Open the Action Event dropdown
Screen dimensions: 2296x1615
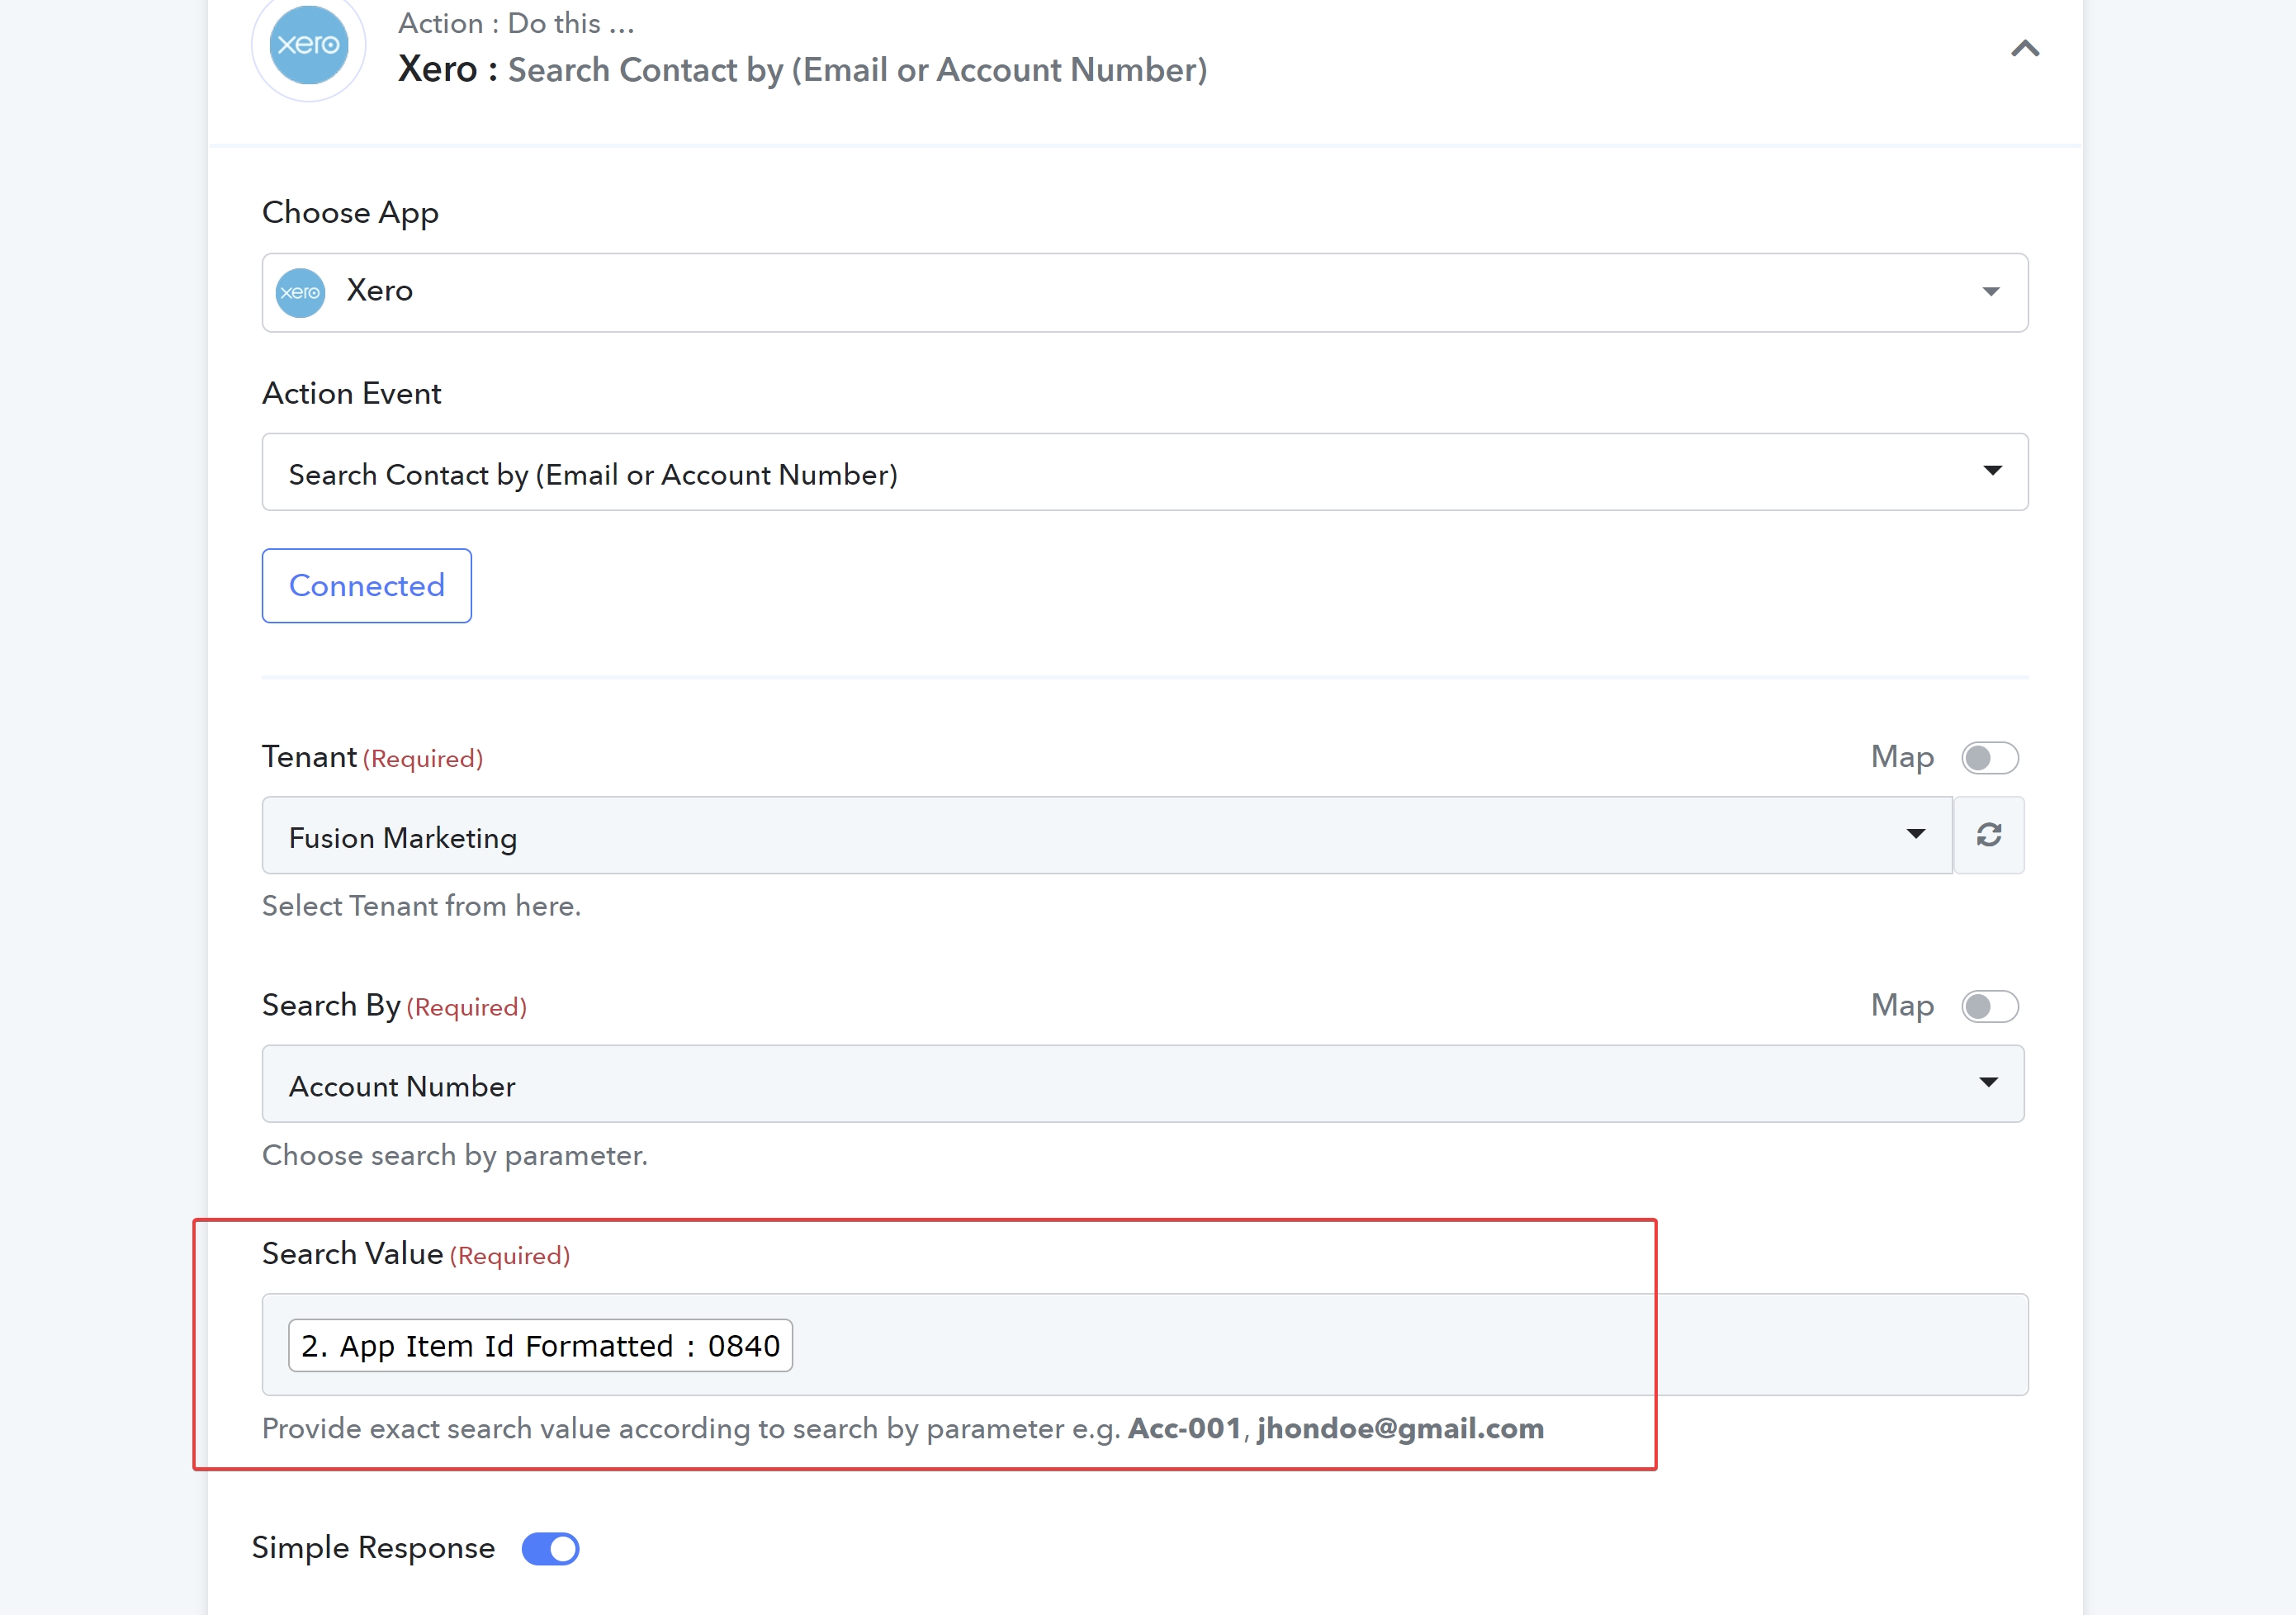click(1144, 472)
